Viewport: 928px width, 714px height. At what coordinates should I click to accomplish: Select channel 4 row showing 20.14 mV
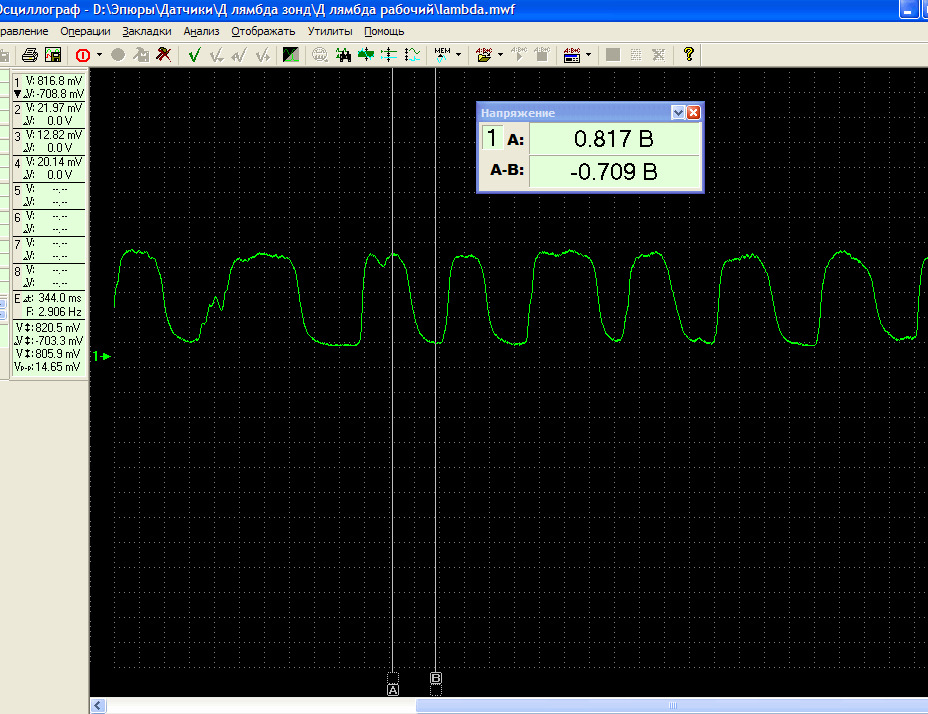tap(49, 168)
